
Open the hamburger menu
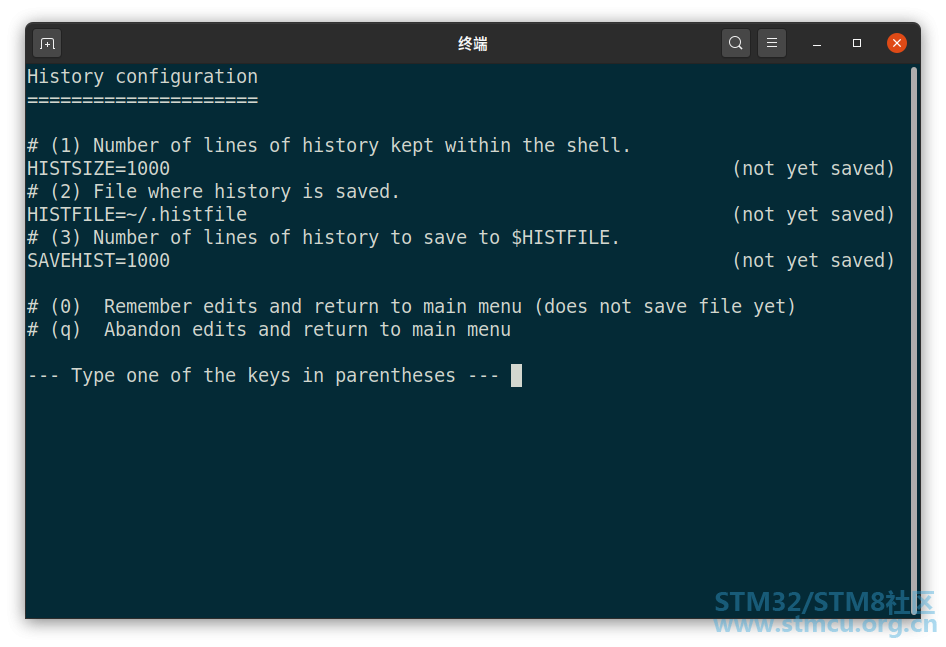point(772,43)
